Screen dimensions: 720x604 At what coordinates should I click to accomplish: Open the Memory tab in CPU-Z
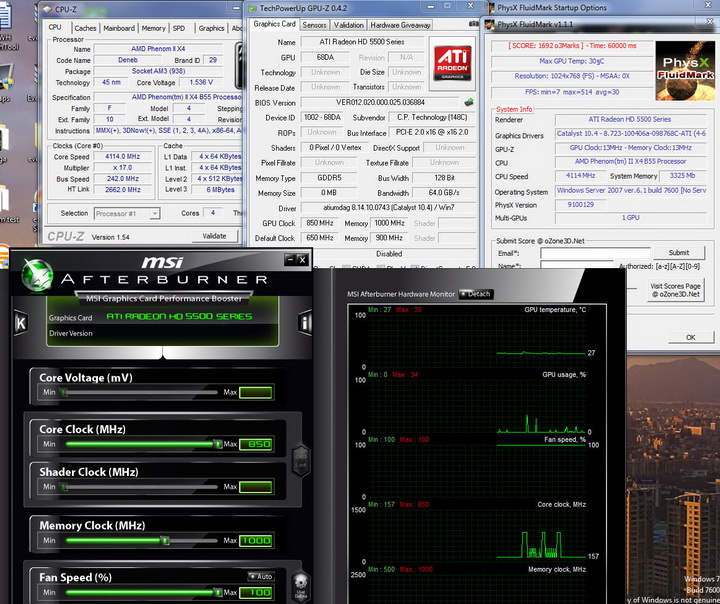point(153,28)
